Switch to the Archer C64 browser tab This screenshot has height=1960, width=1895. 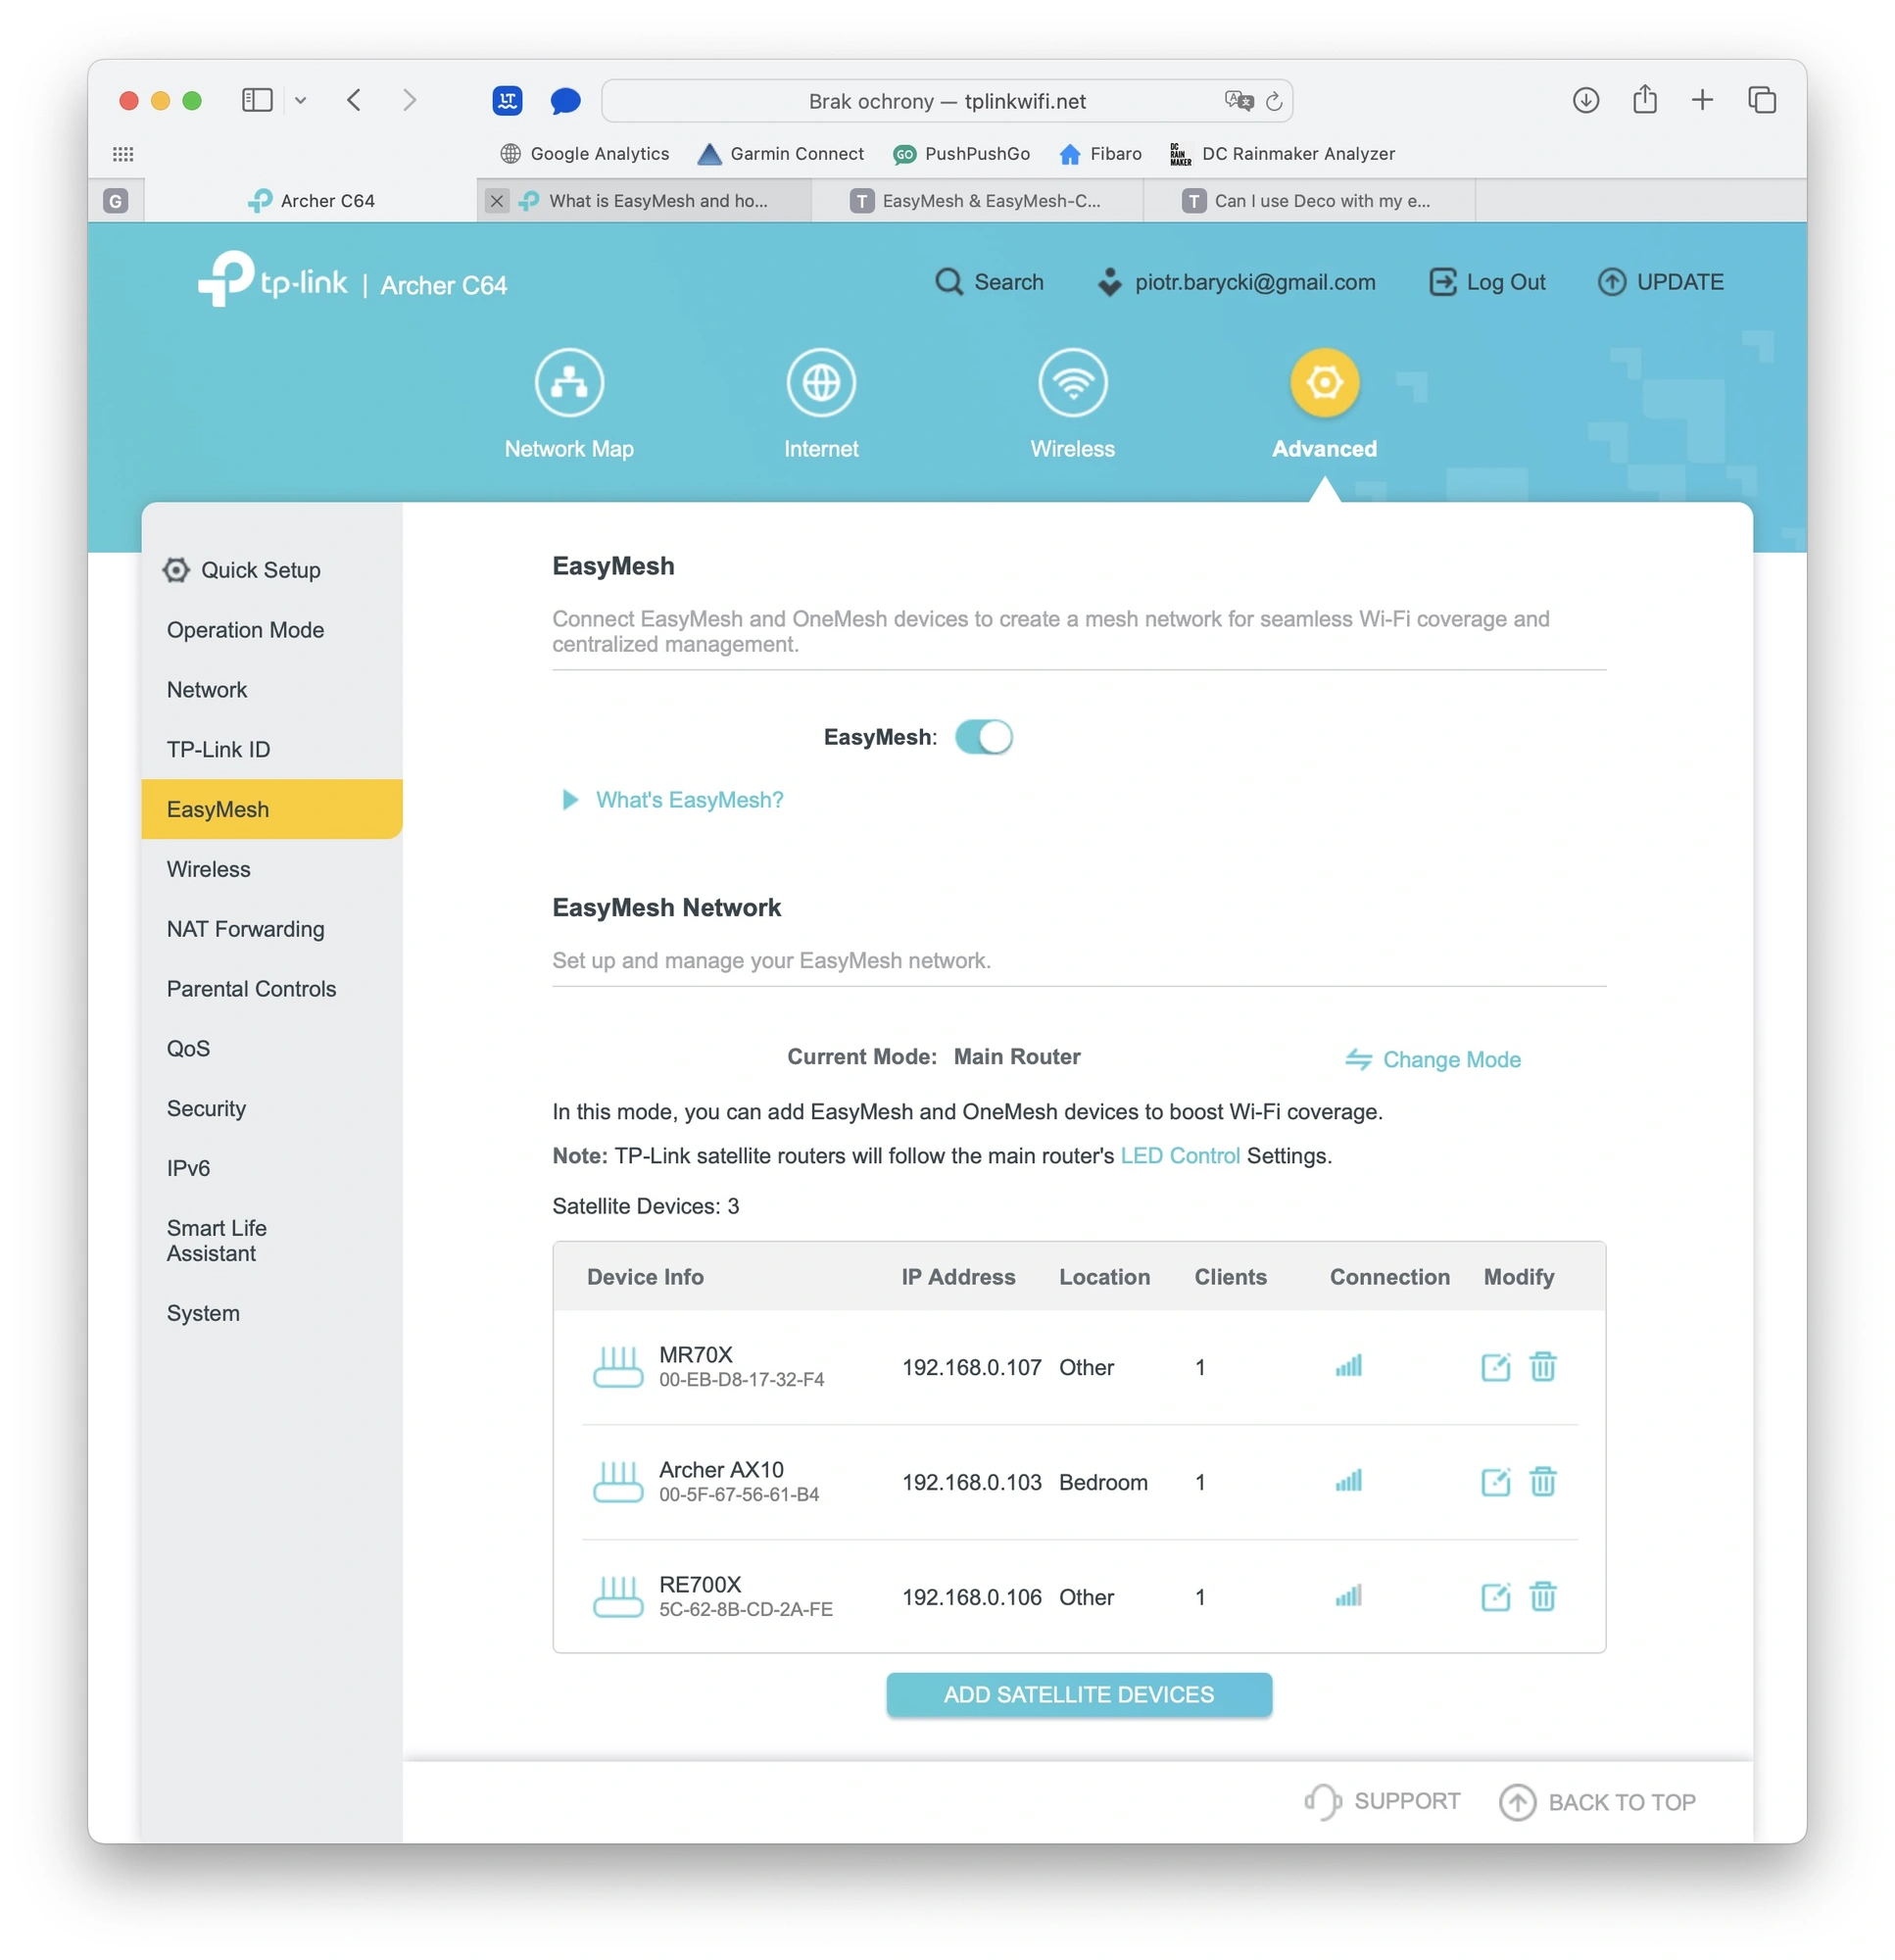coord(311,201)
